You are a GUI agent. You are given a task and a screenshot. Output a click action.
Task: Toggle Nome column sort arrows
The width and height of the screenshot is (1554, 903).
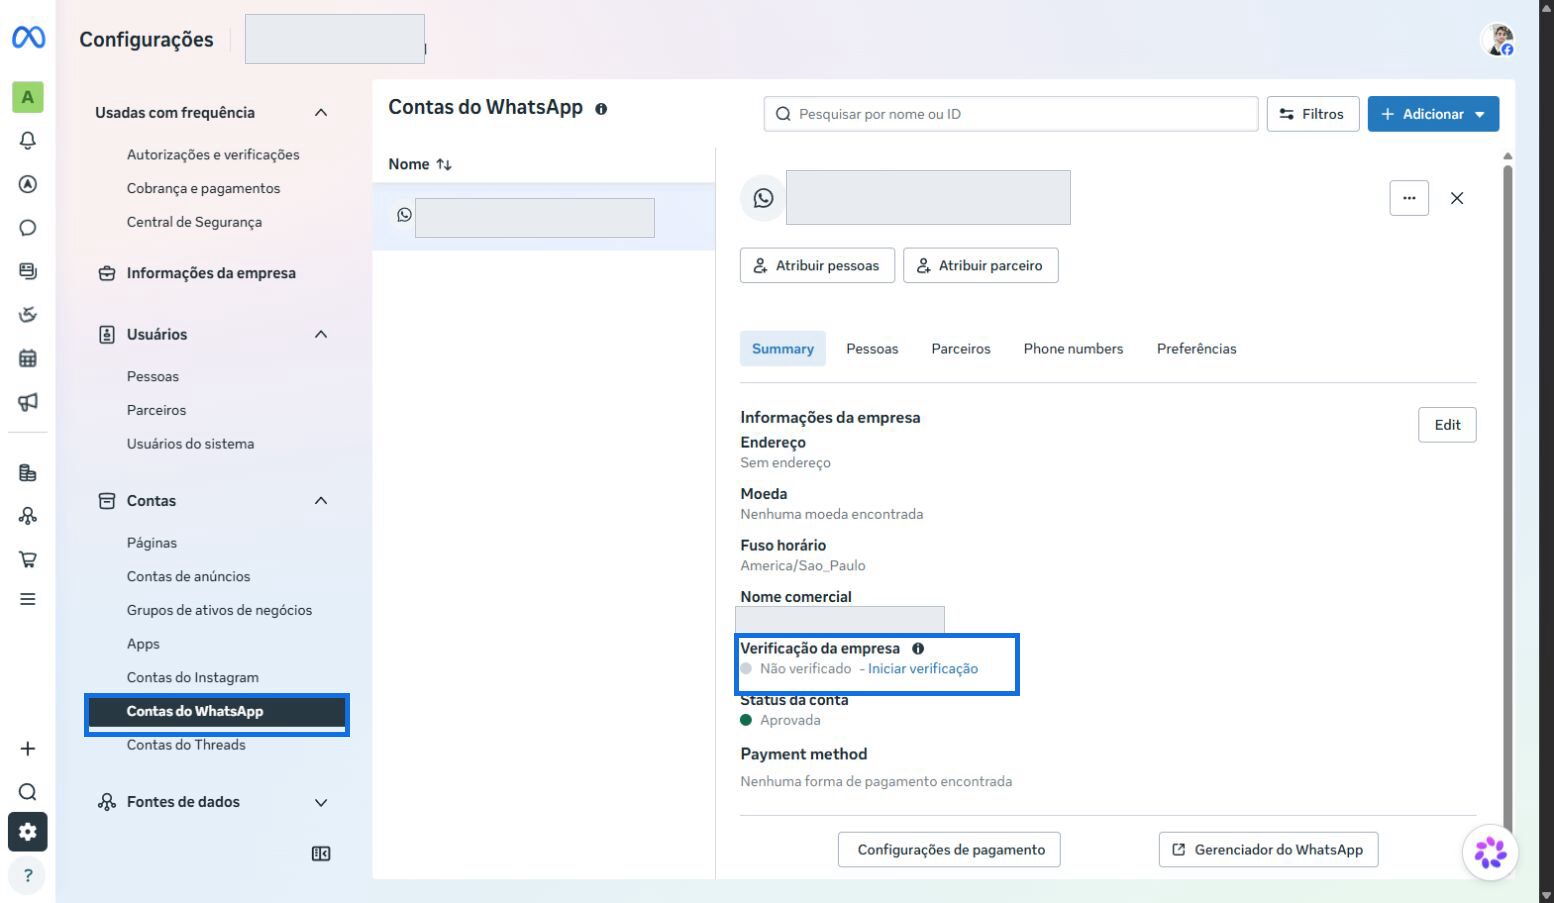(x=444, y=164)
